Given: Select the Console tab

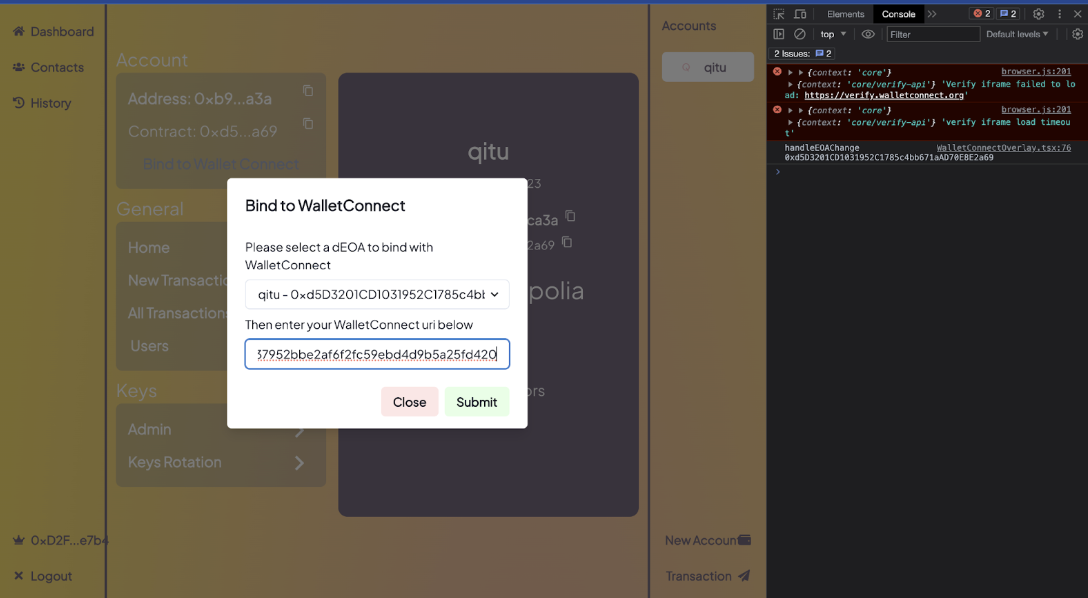Looking at the screenshot, I should (898, 13).
